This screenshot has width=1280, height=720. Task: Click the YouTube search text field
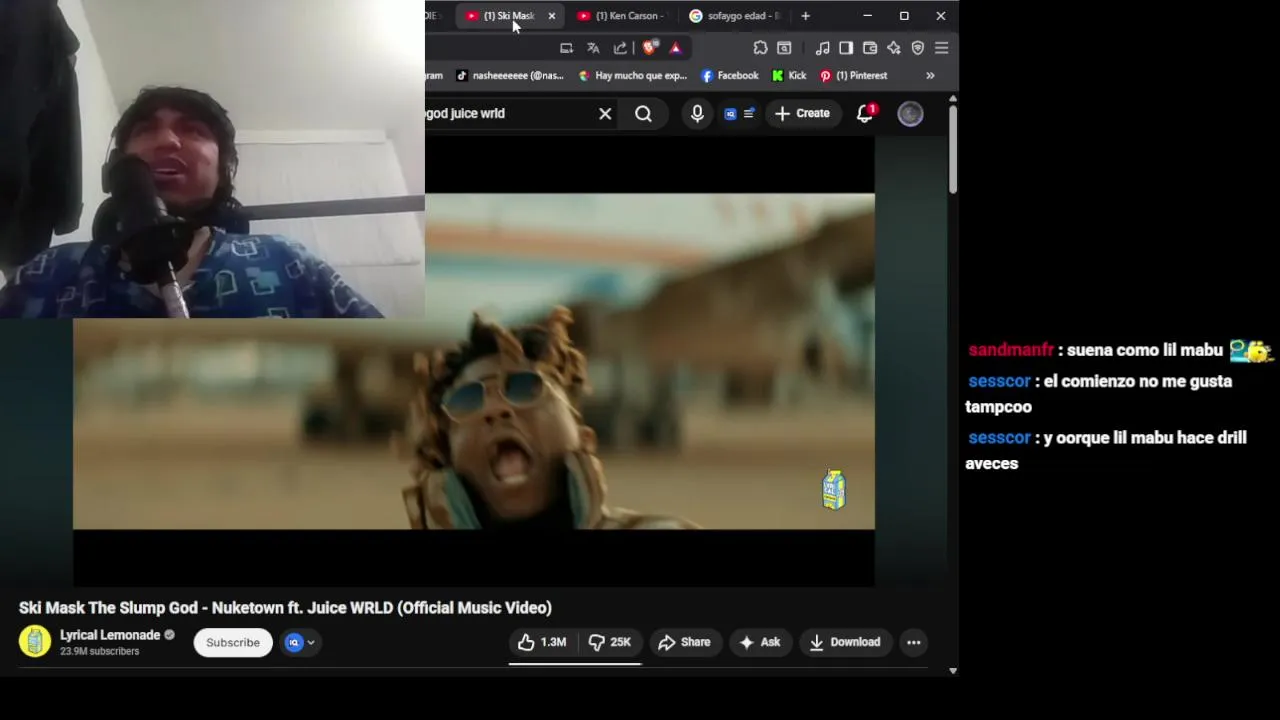[x=505, y=114]
